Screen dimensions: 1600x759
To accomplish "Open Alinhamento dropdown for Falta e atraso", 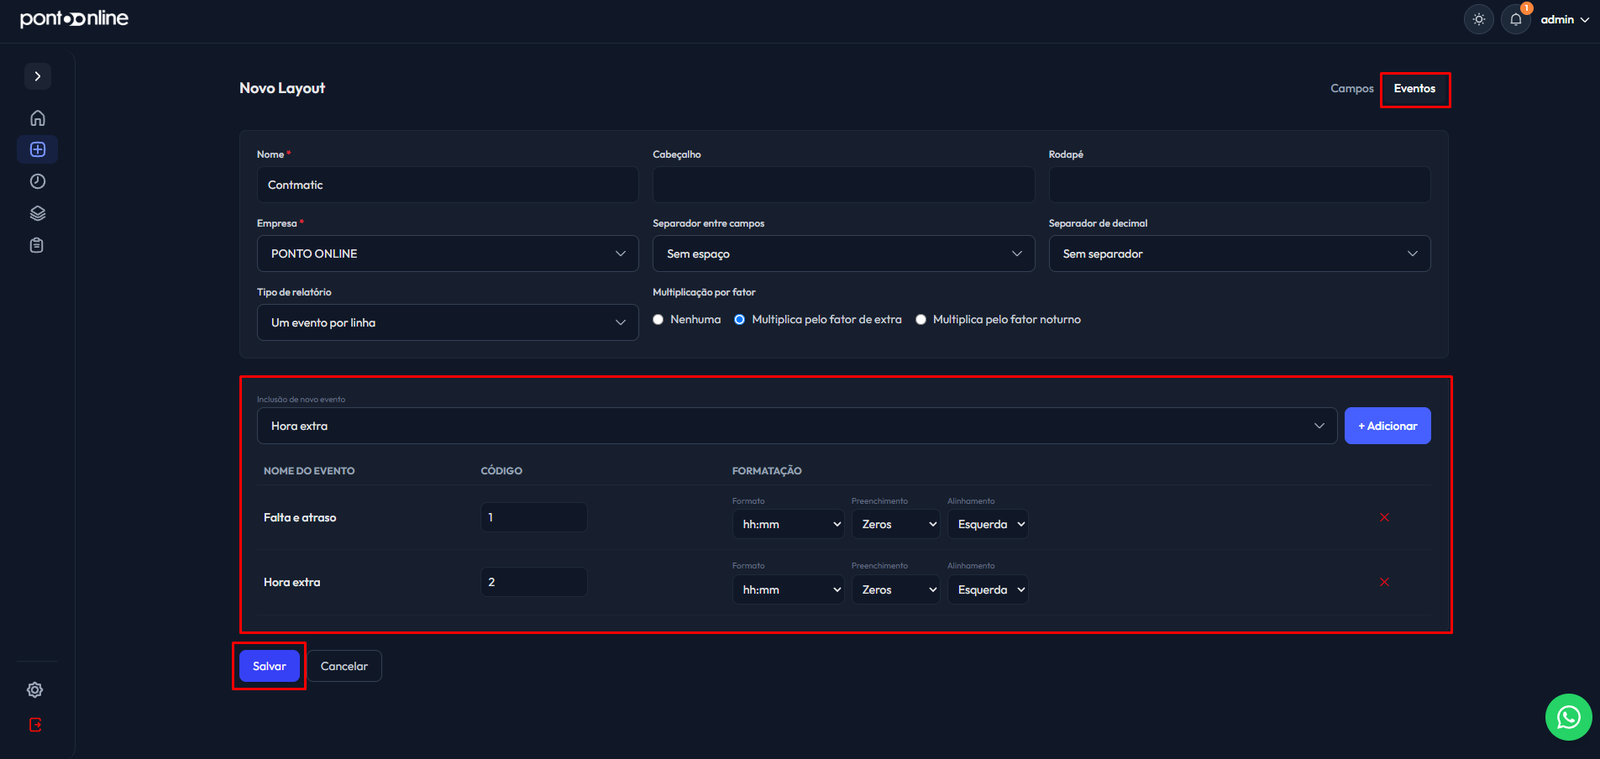I will tap(988, 524).
